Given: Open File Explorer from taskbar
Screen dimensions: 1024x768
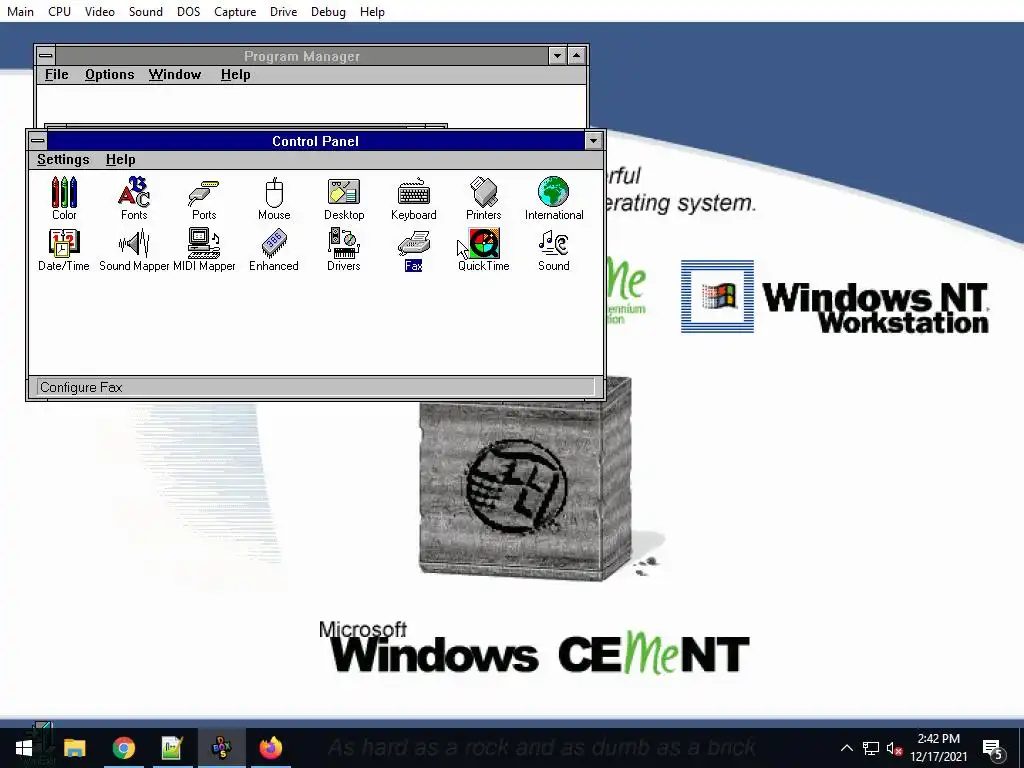Looking at the screenshot, I should coord(74,748).
